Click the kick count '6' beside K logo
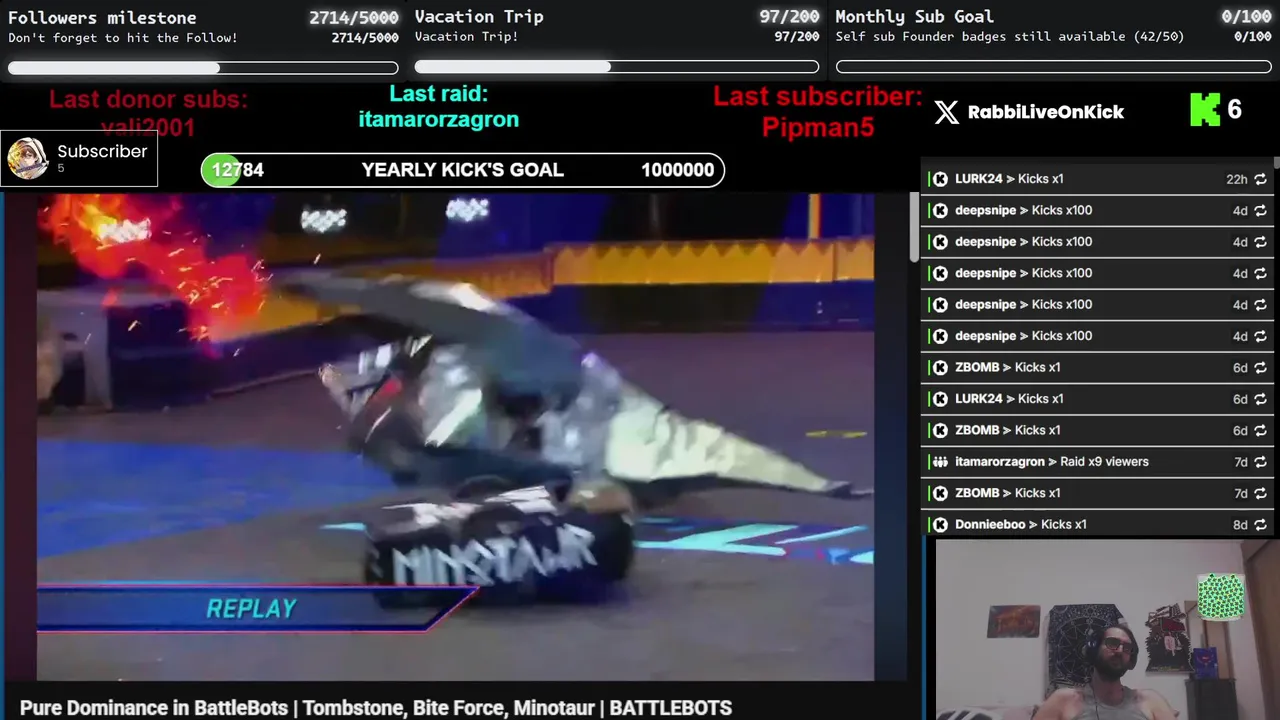Screen dimensions: 1280x720 (1235, 110)
